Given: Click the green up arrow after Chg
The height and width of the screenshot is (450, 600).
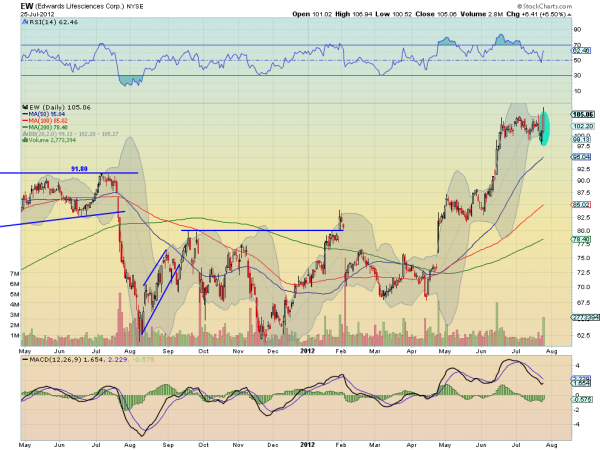Looking at the screenshot, I should (x=569, y=14).
